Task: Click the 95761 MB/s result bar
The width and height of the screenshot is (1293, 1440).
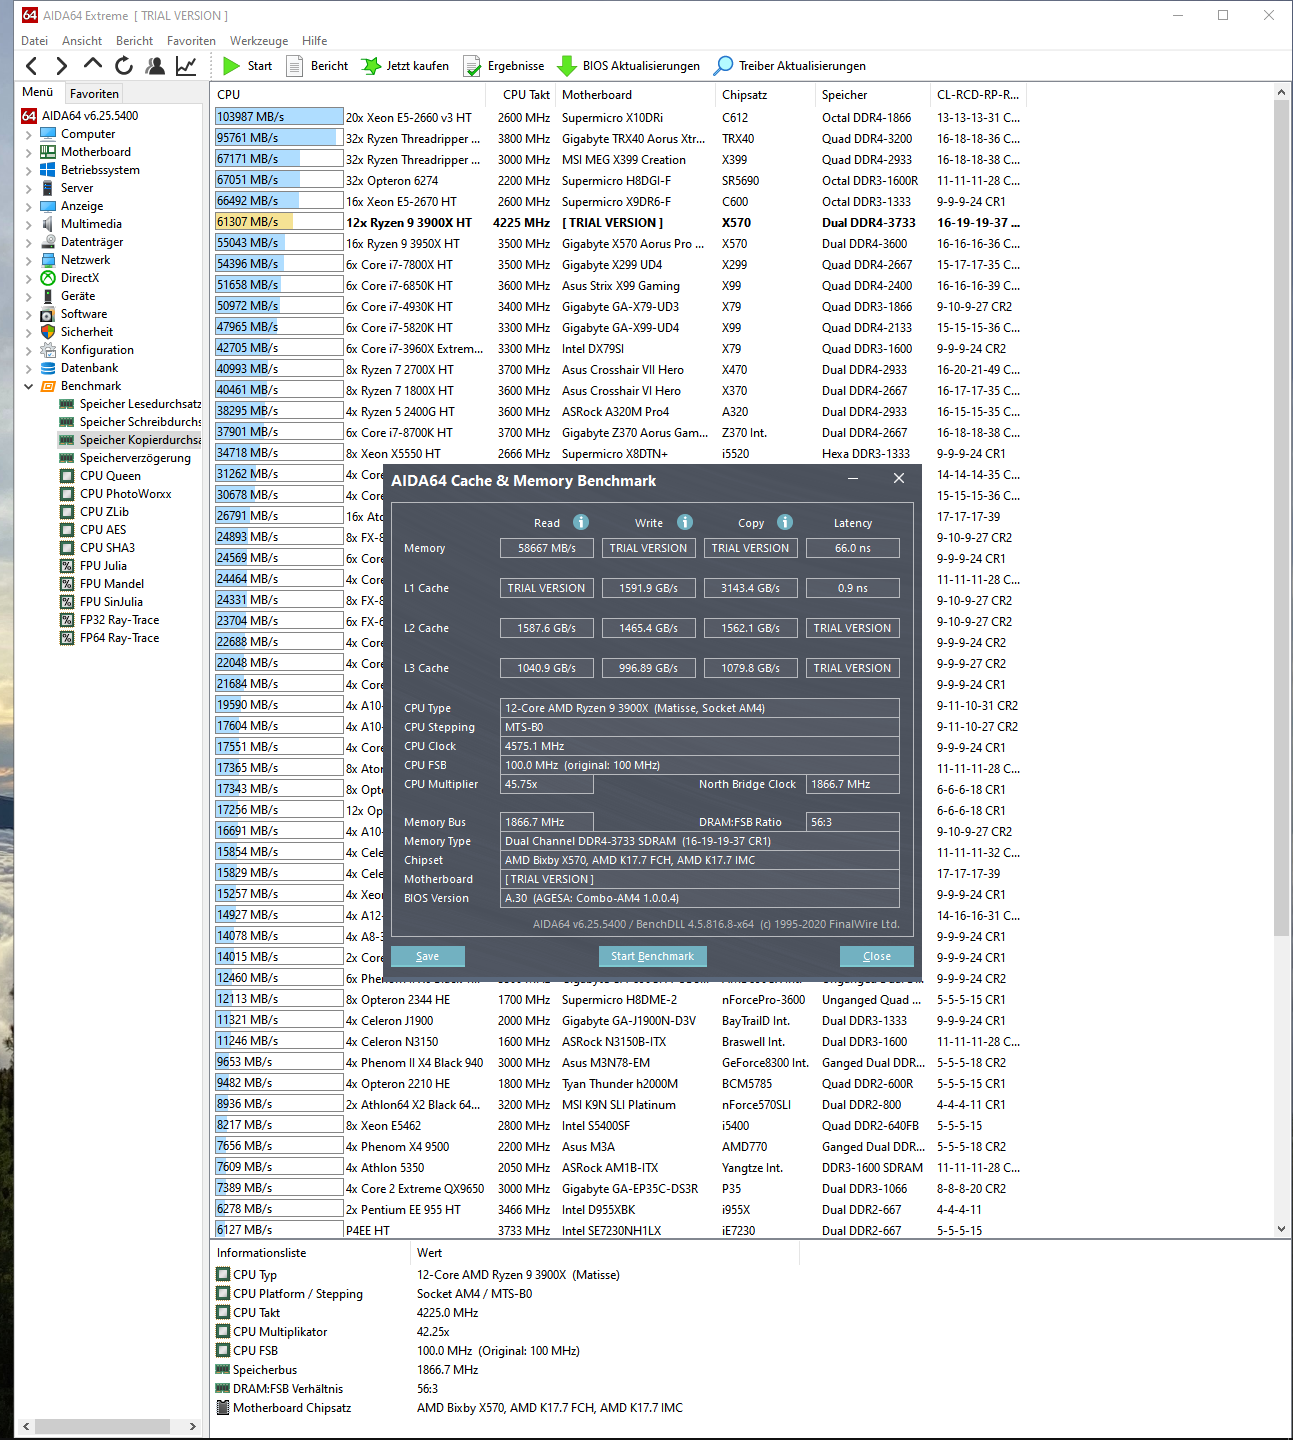Action: 279,138
